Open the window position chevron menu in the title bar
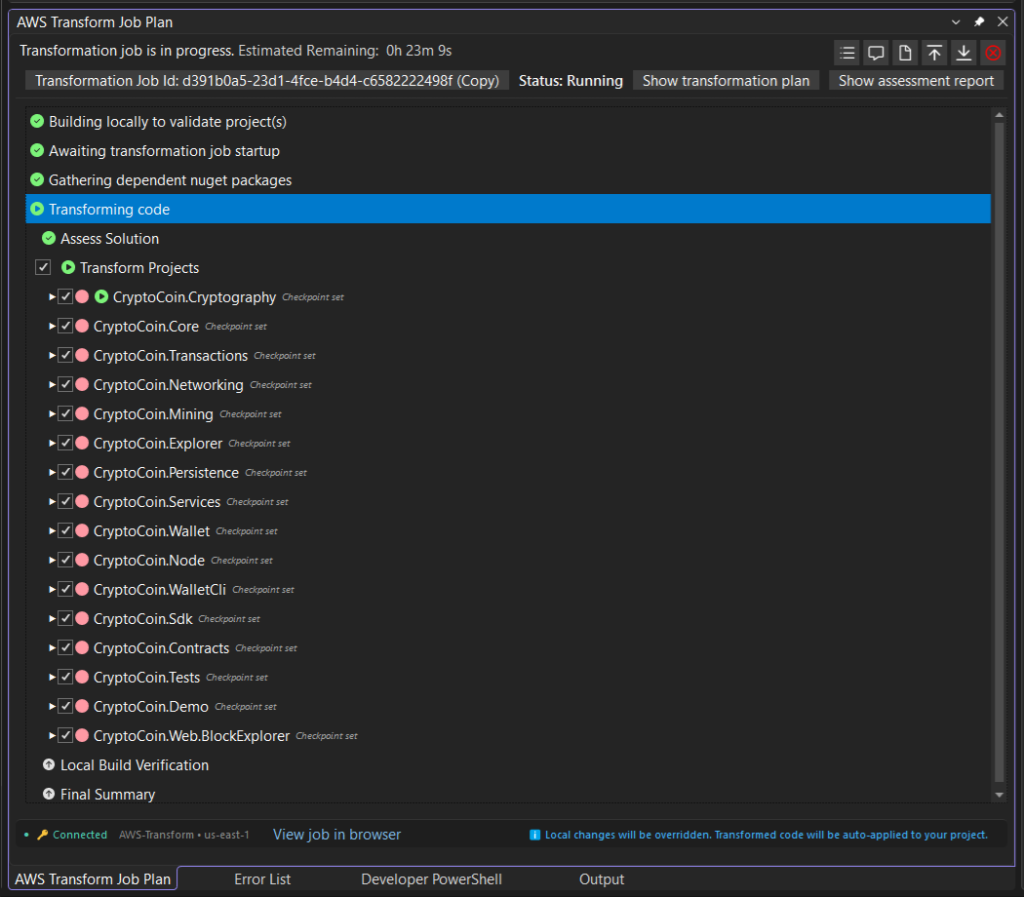 pyautogui.click(x=956, y=22)
